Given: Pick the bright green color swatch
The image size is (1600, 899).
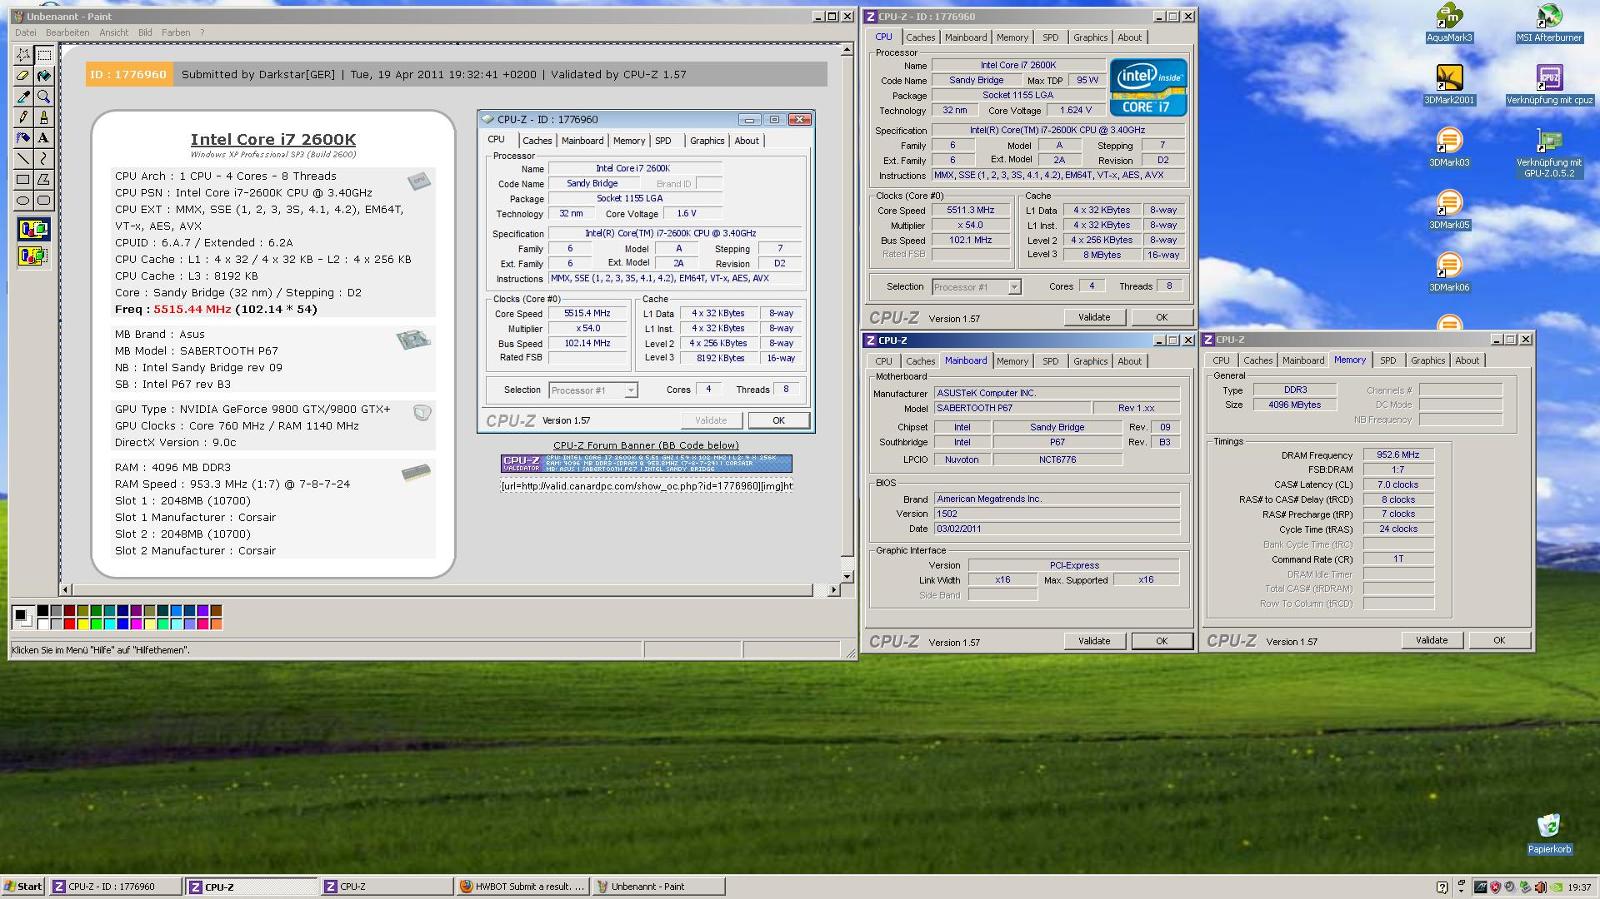Looking at the screenshot, I should click(96, 624).
